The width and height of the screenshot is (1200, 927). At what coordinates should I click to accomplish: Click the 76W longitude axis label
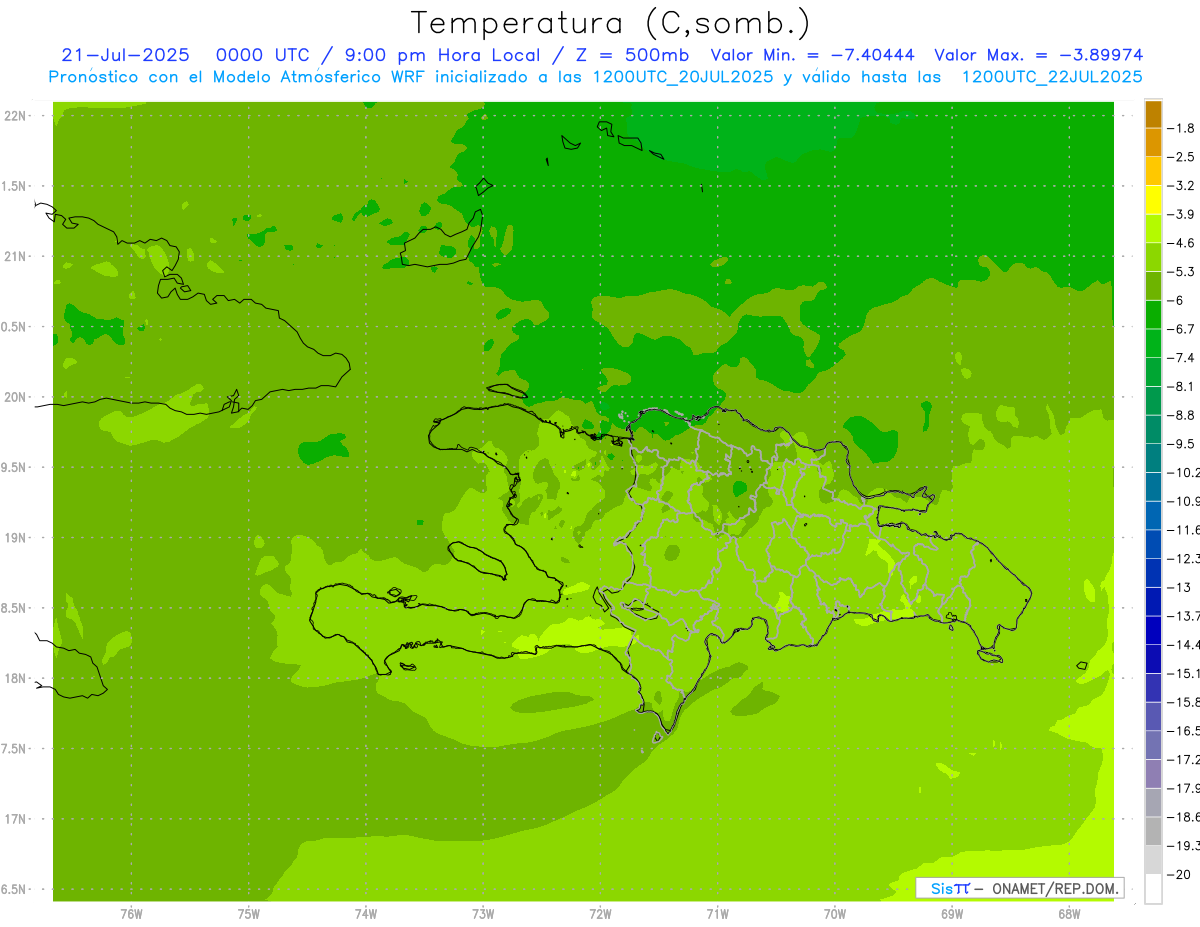point(131,913)
